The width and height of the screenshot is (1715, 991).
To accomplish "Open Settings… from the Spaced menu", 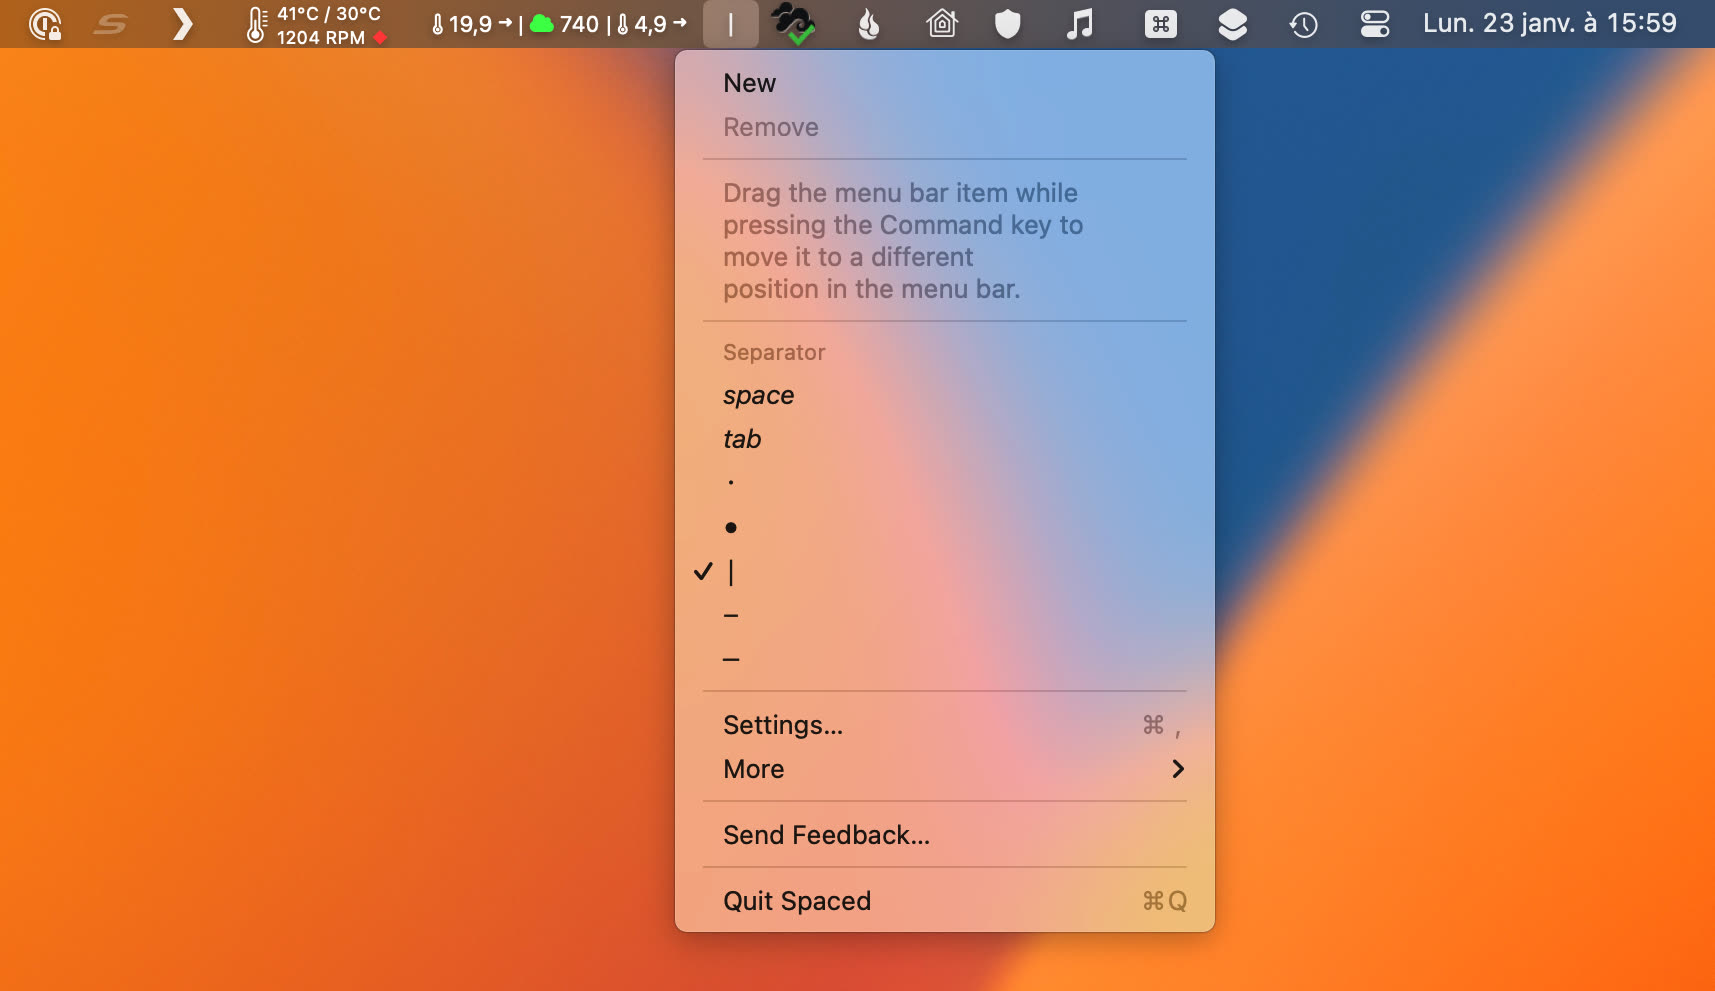I will (x=945, y=725).
